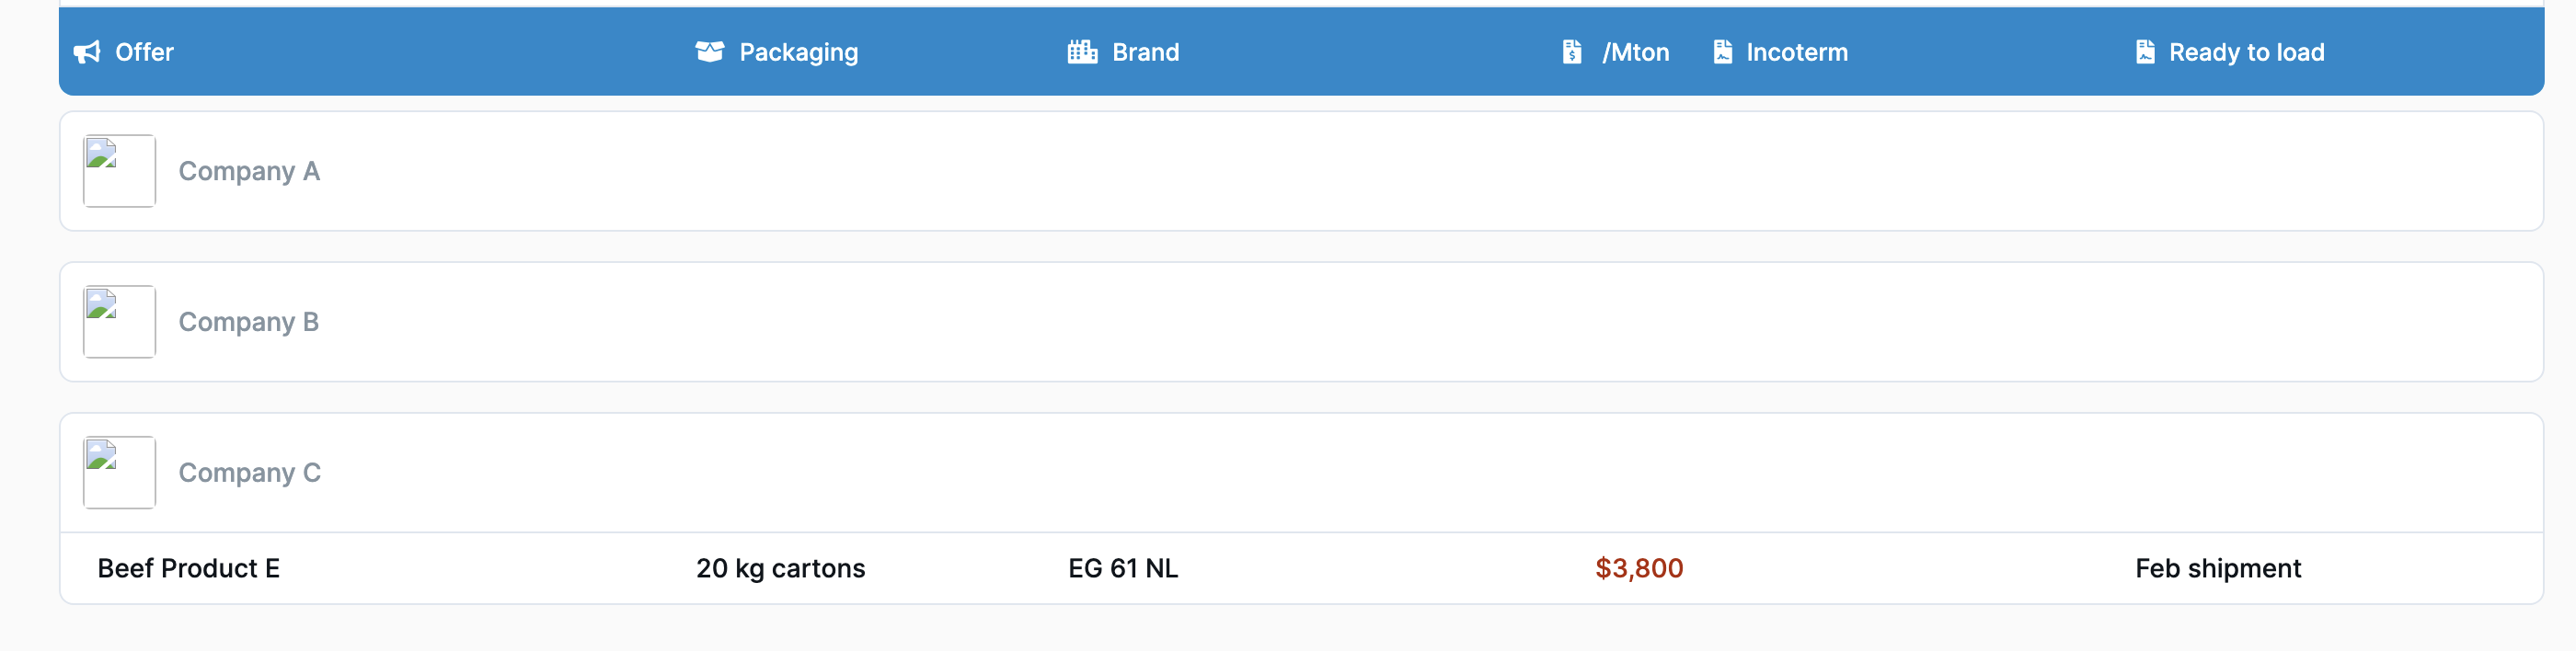
Task: Click the dollar invoice icon by /Mton
Action: (x=1572, y=52)
